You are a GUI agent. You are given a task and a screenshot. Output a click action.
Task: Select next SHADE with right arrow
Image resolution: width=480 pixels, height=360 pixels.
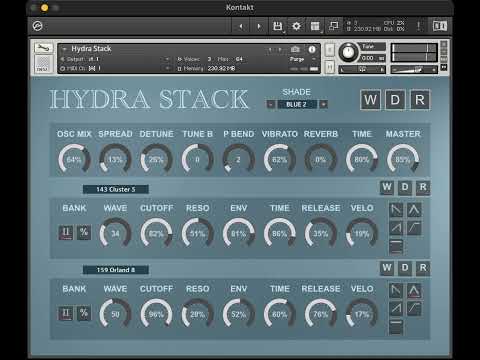[x=323, y=105]
